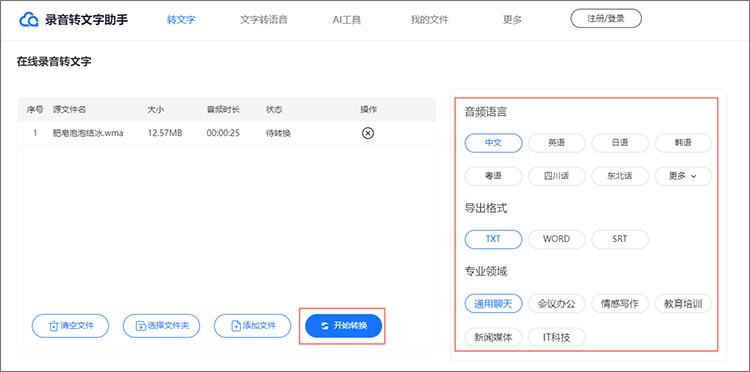Click the 音频语言 section label

pos(485,112)
